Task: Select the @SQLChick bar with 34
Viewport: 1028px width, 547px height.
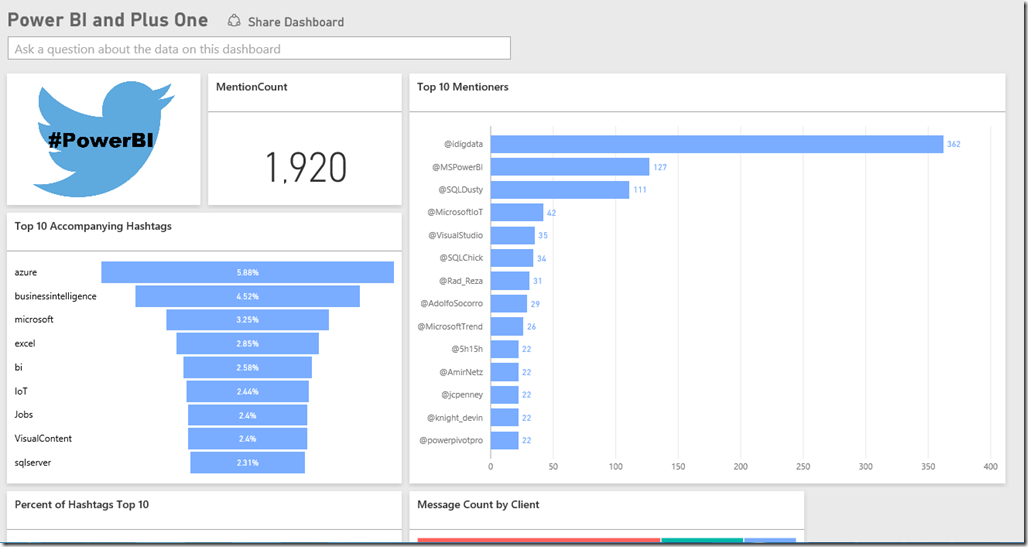Action: [x=512, y=258]
